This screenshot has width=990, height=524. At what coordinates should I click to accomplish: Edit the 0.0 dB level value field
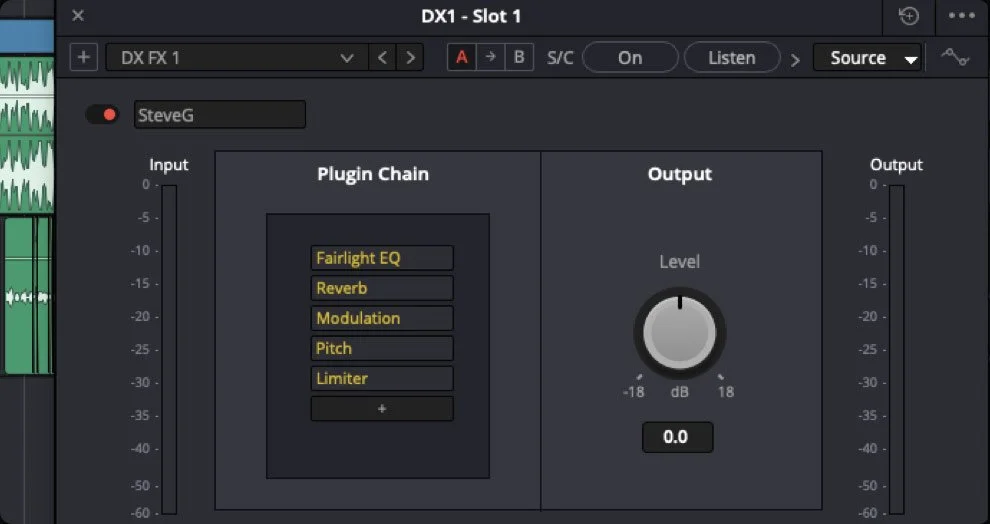677,437
